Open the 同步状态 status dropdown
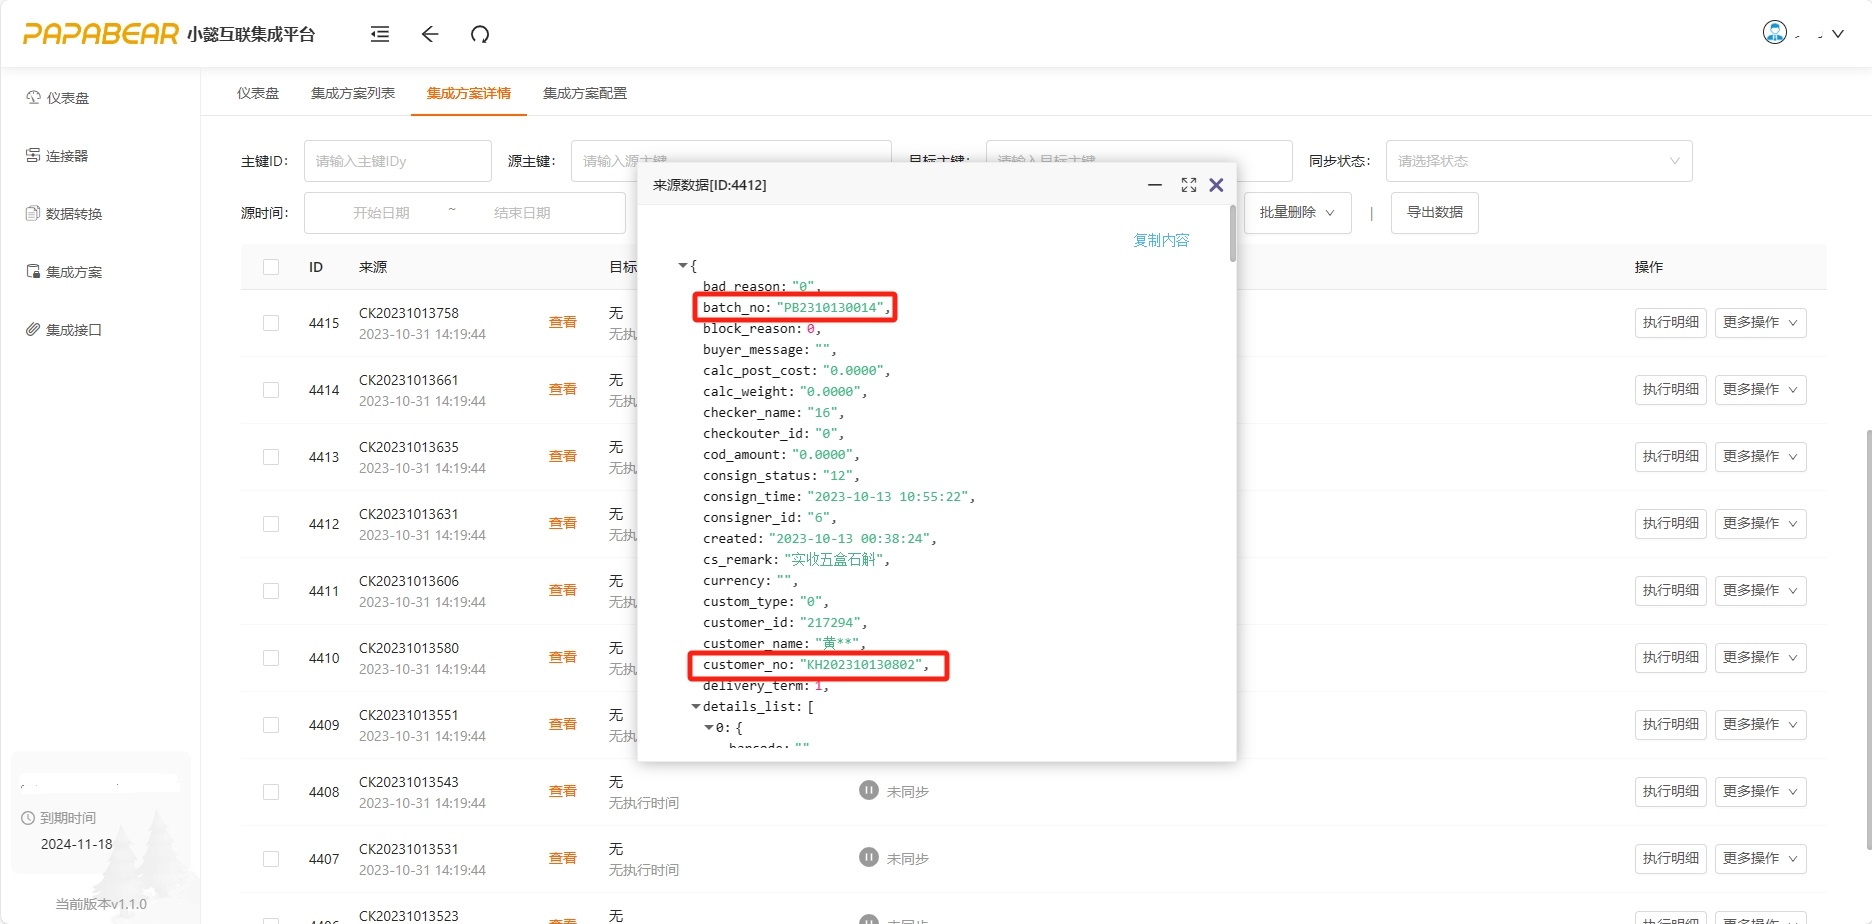 pos(1538,161)
